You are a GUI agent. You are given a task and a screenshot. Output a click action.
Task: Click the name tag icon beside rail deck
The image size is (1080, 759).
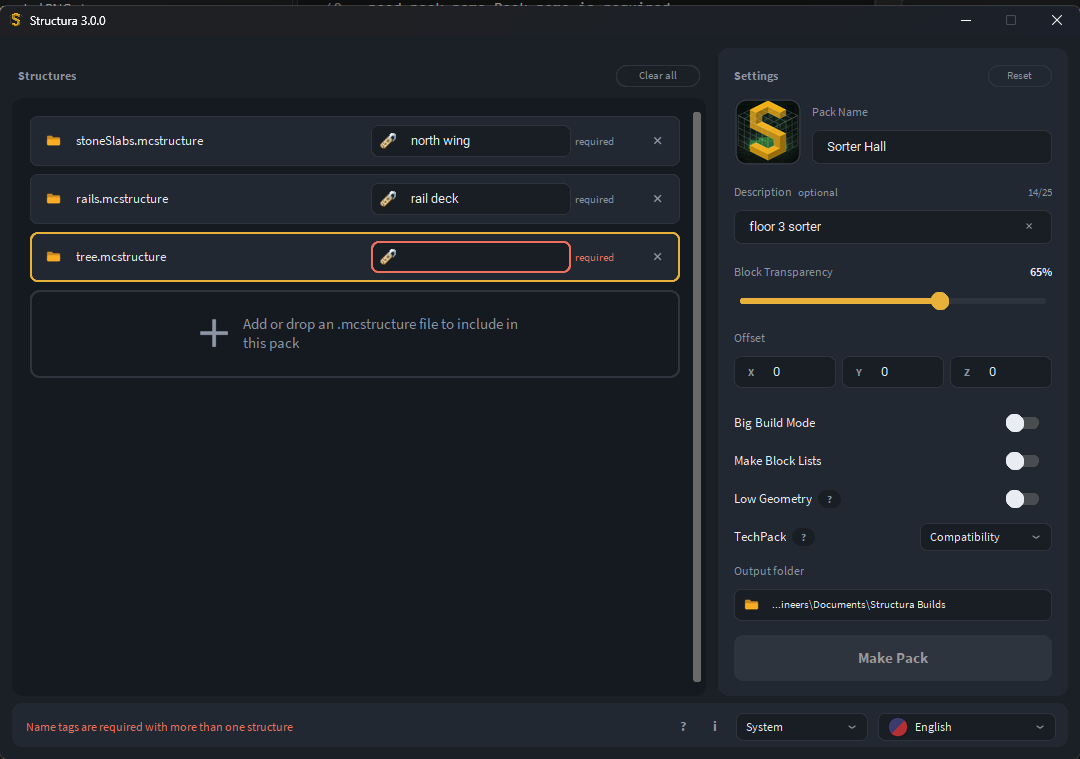pyautogui.click(x=388, y=198)
